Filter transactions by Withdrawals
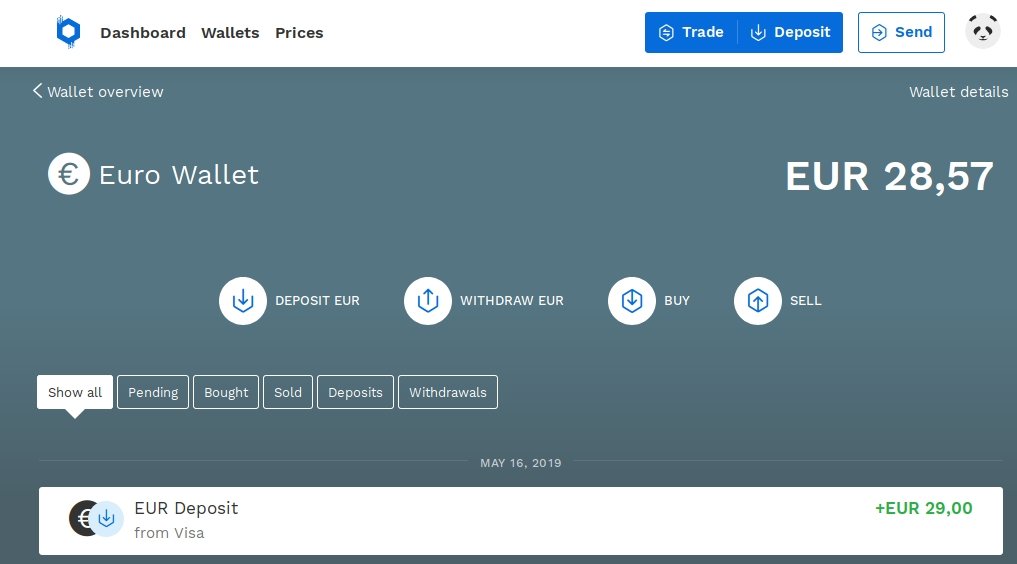Image resolution: width=1017 pixels, height=564 pixels. pyautogui.click(x=448, y=392)
